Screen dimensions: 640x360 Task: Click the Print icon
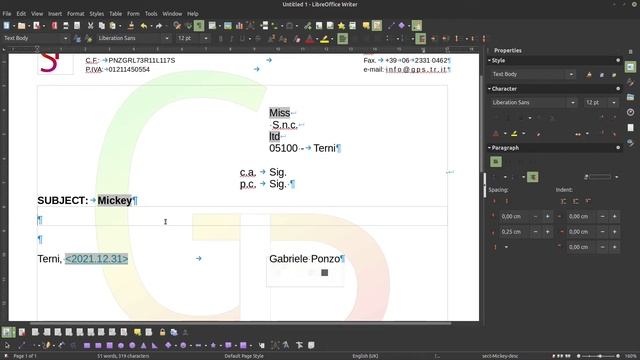[x=66, y=26]
